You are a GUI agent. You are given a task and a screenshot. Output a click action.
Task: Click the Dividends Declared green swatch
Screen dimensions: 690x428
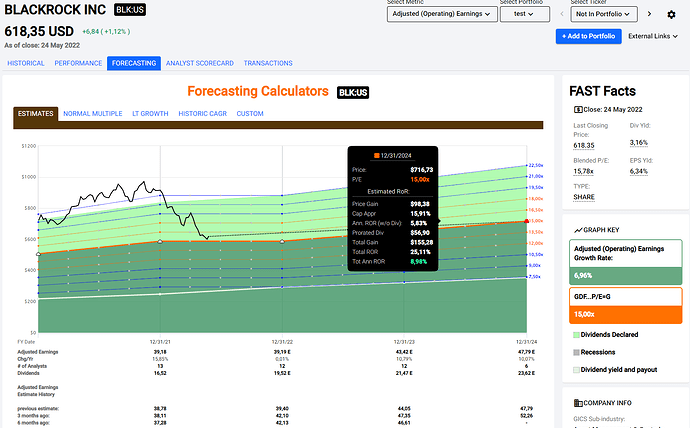pos(576,335)
